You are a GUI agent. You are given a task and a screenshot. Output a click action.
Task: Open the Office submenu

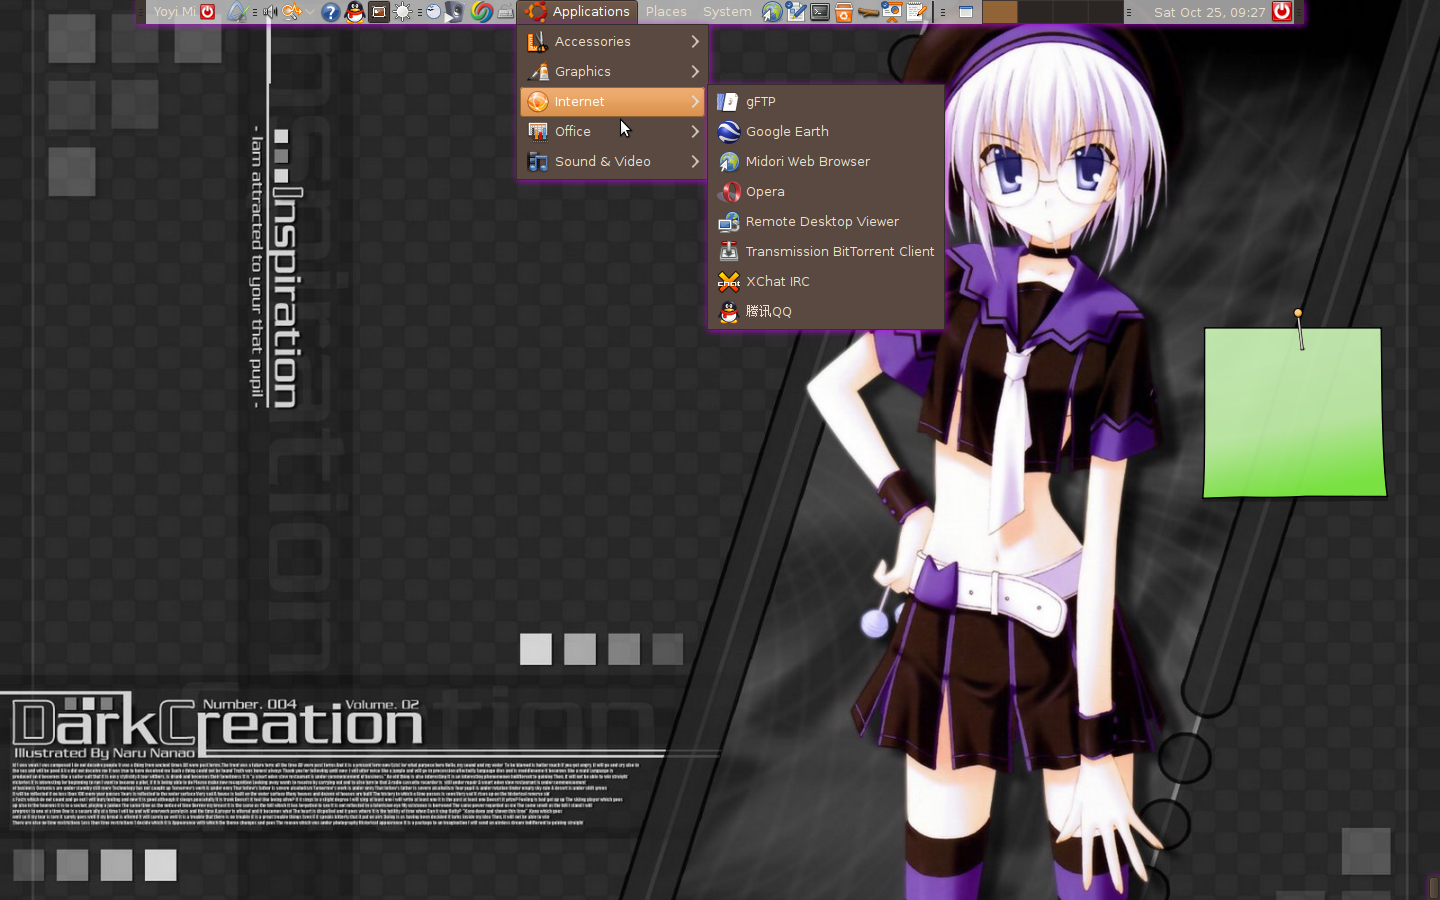pos(613,131)
